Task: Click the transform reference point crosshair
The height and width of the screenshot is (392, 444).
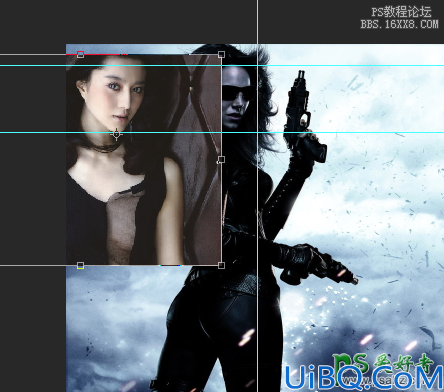Action: [x=116, y=134]
